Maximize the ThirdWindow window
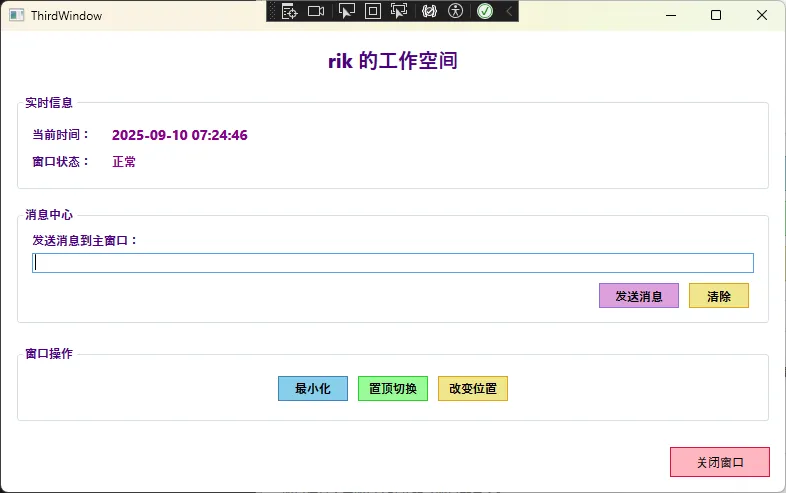The width and height of the screenshot is (786, 493). [x=715, y=15]
